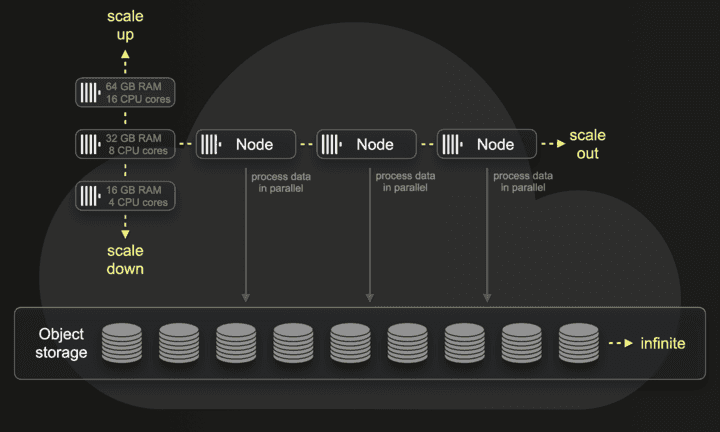Click the scale up arrowhead
The width and height of the screenshot is (720, 432).
tap(125, 54)
